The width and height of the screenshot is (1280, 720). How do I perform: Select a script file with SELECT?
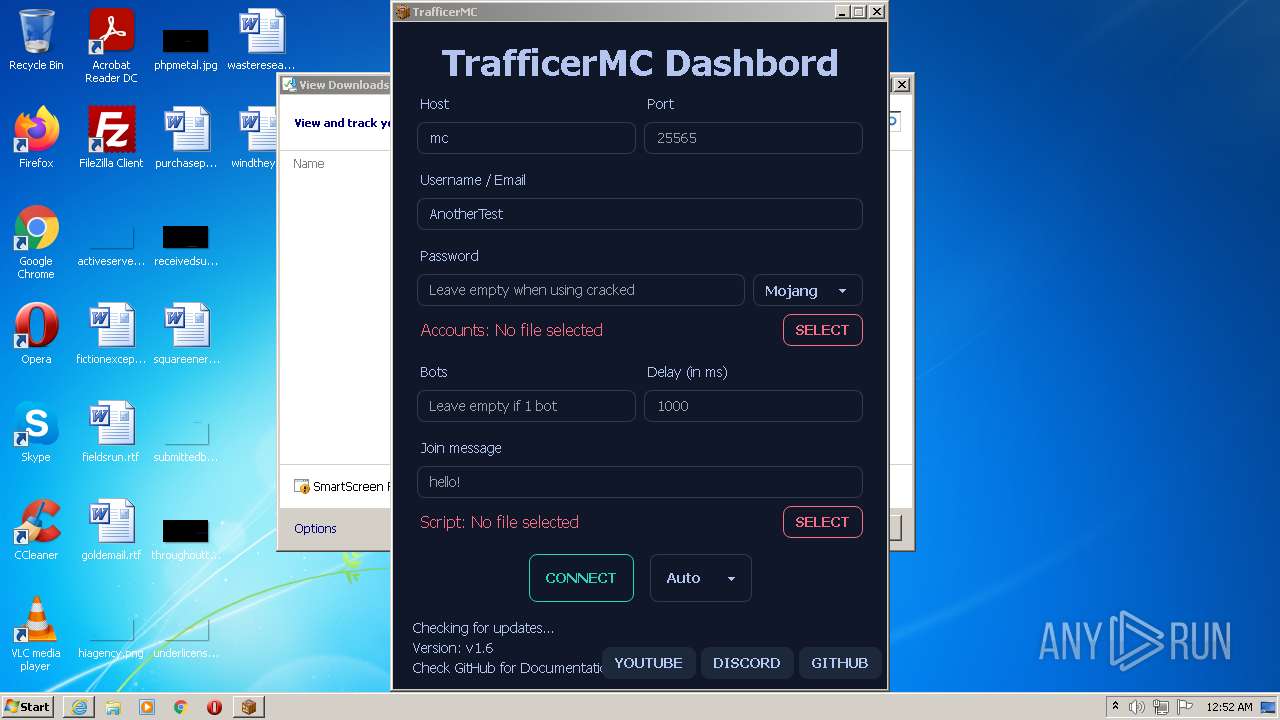pyautogui.click(x=822, y=522)
